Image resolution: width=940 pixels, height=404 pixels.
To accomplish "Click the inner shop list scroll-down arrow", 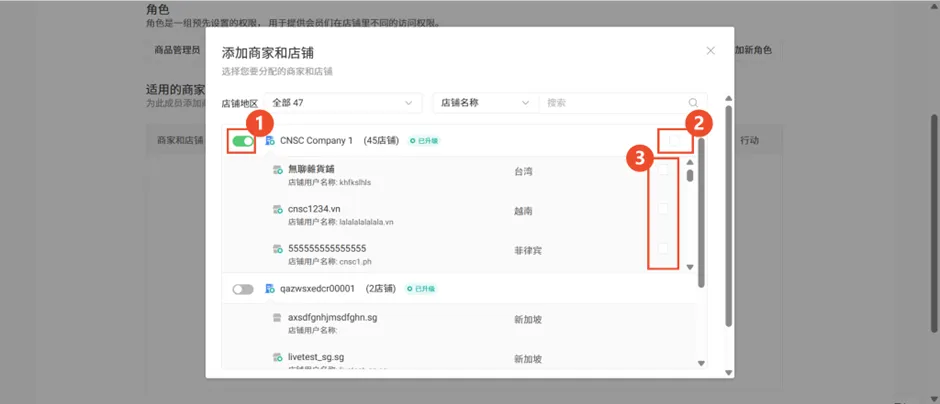I will click(689, 267).
